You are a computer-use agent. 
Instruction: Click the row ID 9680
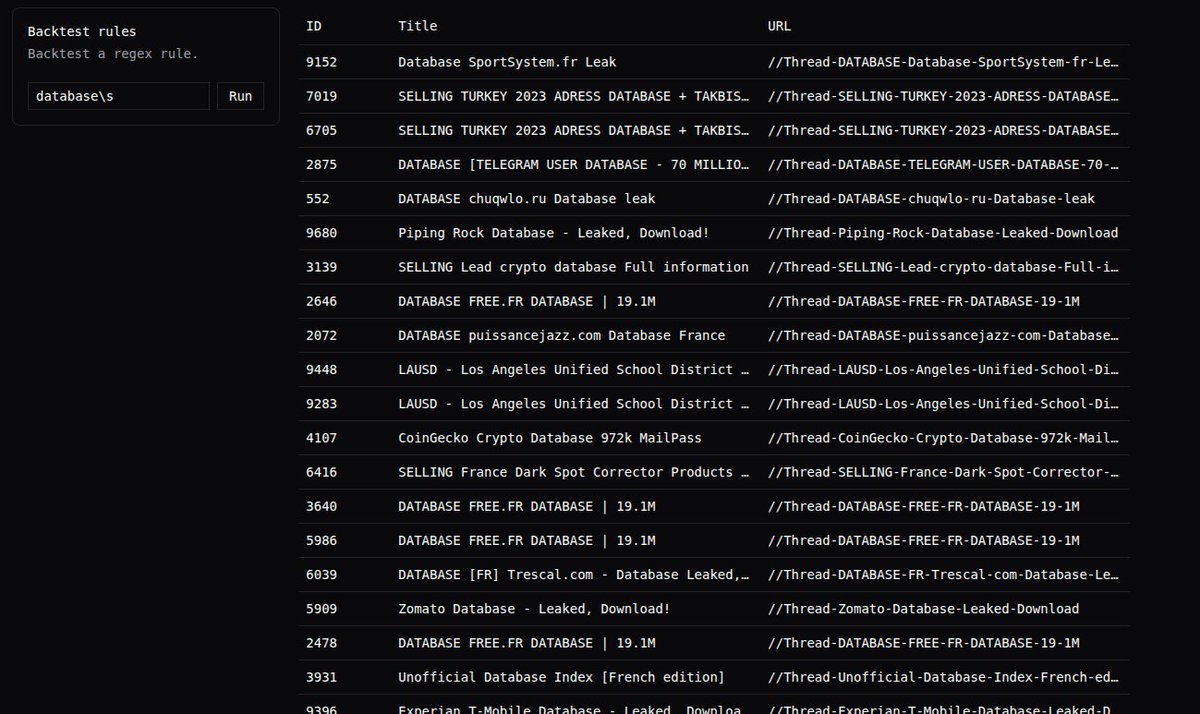click(x=321, y=233)
